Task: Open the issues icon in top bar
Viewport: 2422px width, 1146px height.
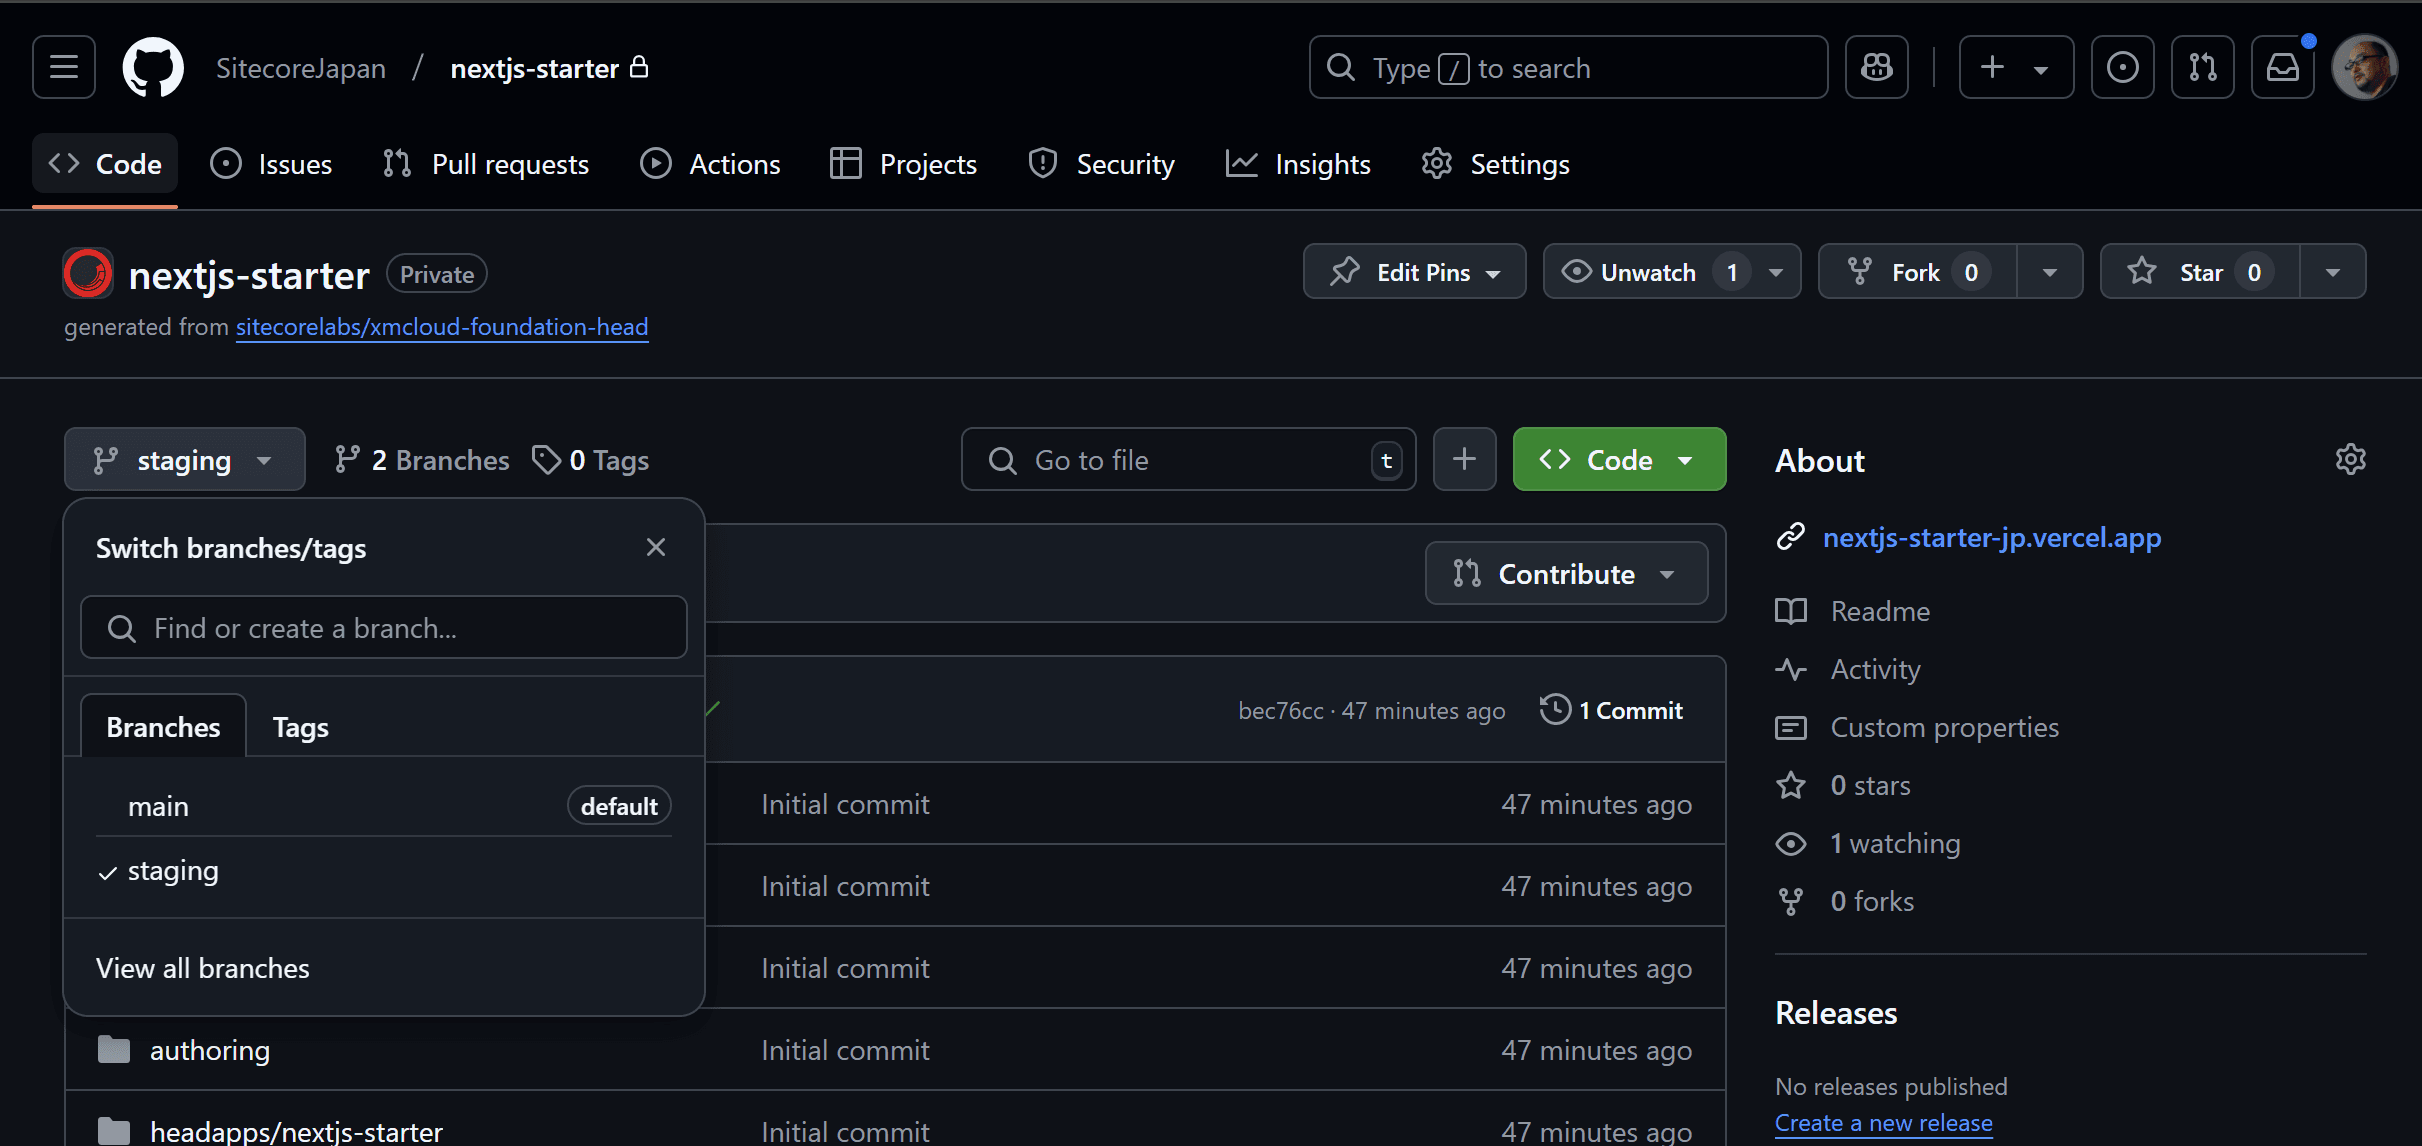Action: [2122, 67]
